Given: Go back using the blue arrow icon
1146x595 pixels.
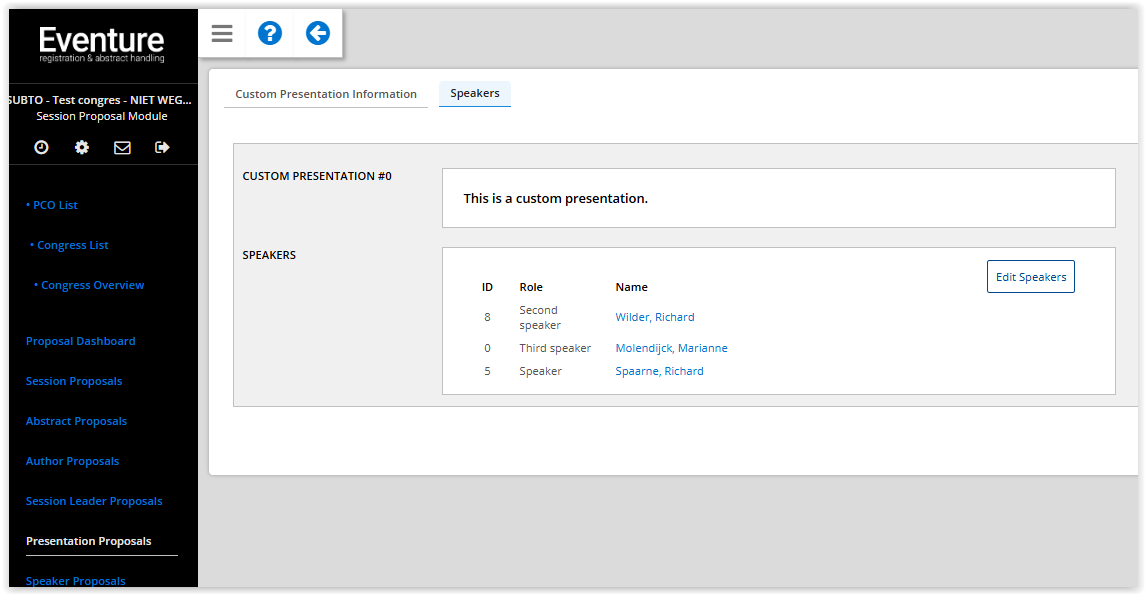Looking at the screenshot, I should coord(318,33).
